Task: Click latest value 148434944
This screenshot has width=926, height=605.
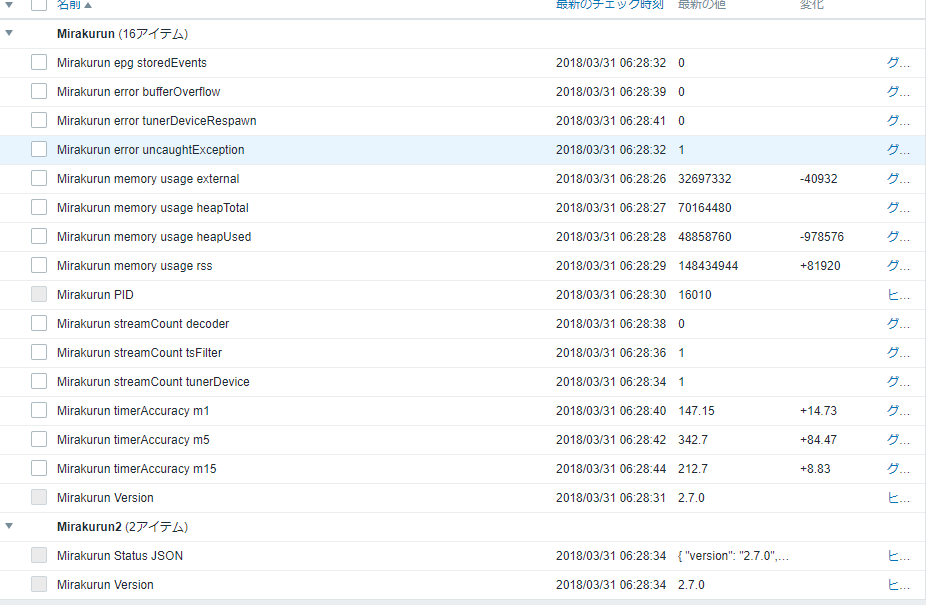Action: (708, 265)
